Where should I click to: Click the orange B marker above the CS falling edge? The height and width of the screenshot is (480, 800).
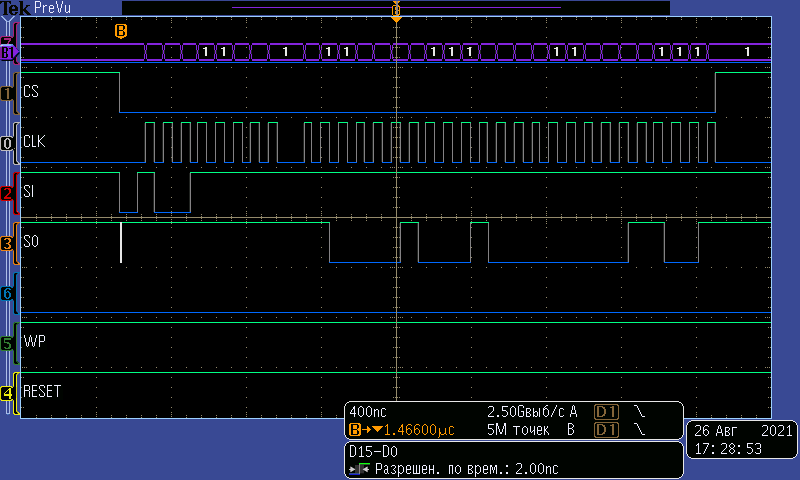pyautogui.click(x=121, y=31)
